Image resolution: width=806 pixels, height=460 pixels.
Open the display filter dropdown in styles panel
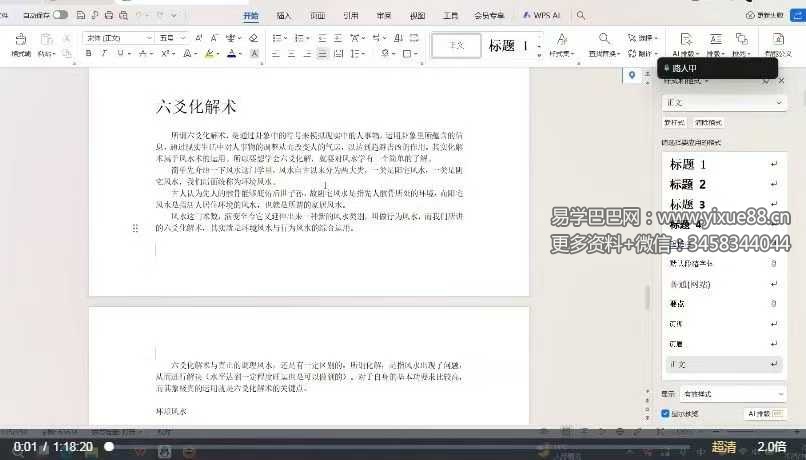pyautogui.click(x=733, y=394)
